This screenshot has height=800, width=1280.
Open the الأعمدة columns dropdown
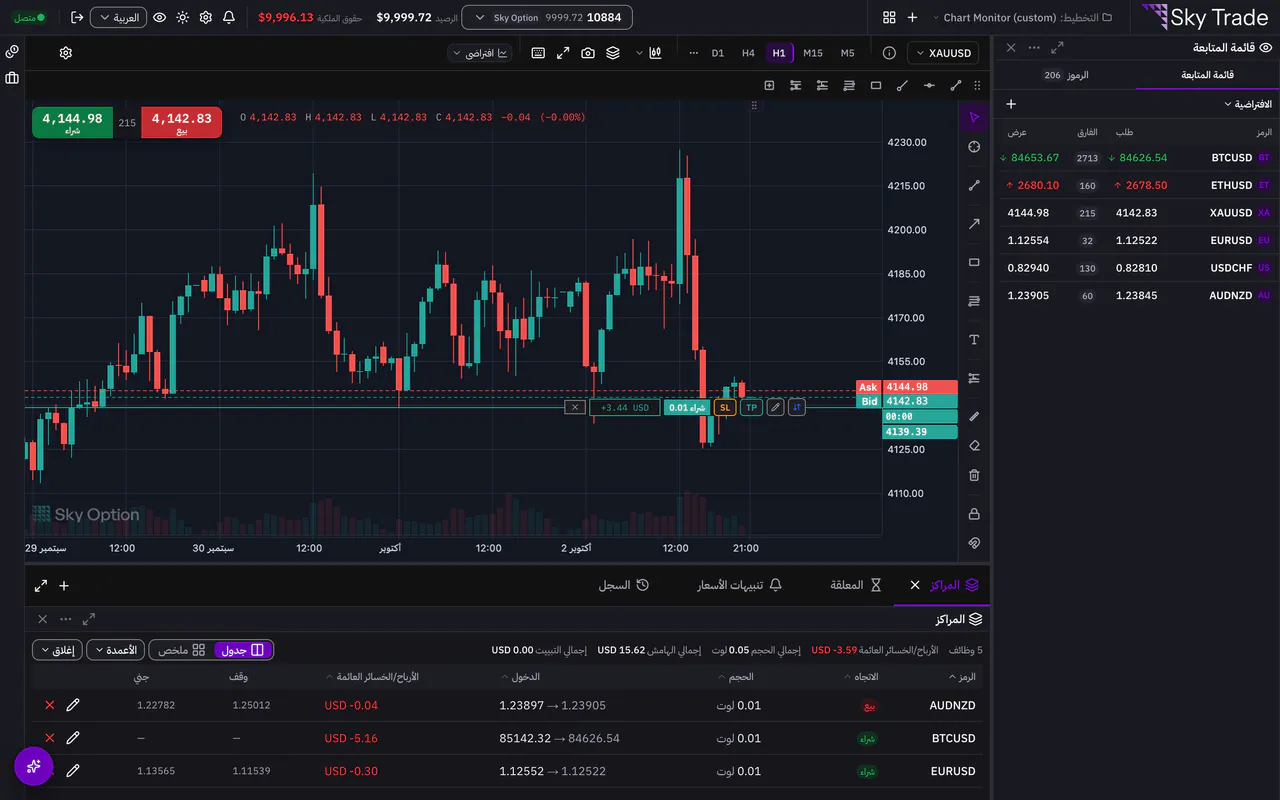115,650
